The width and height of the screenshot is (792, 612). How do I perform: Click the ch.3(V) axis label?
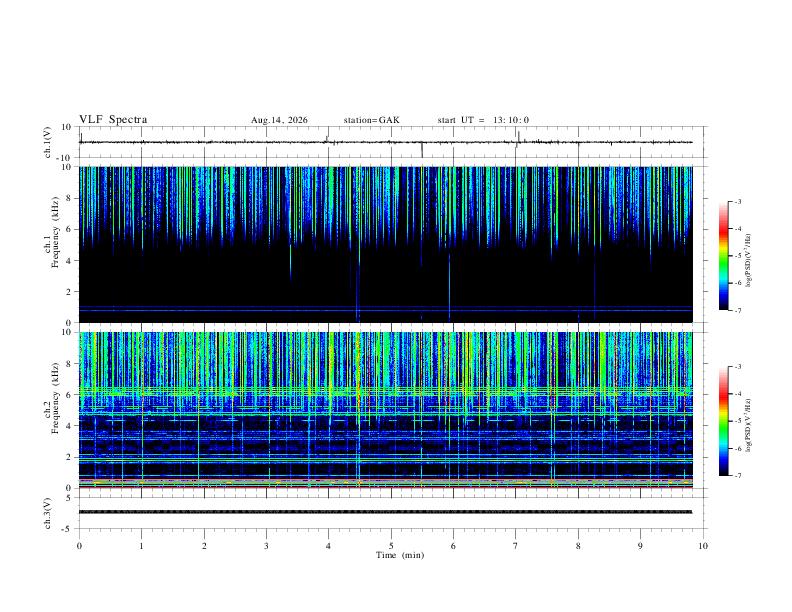point(48,514)
